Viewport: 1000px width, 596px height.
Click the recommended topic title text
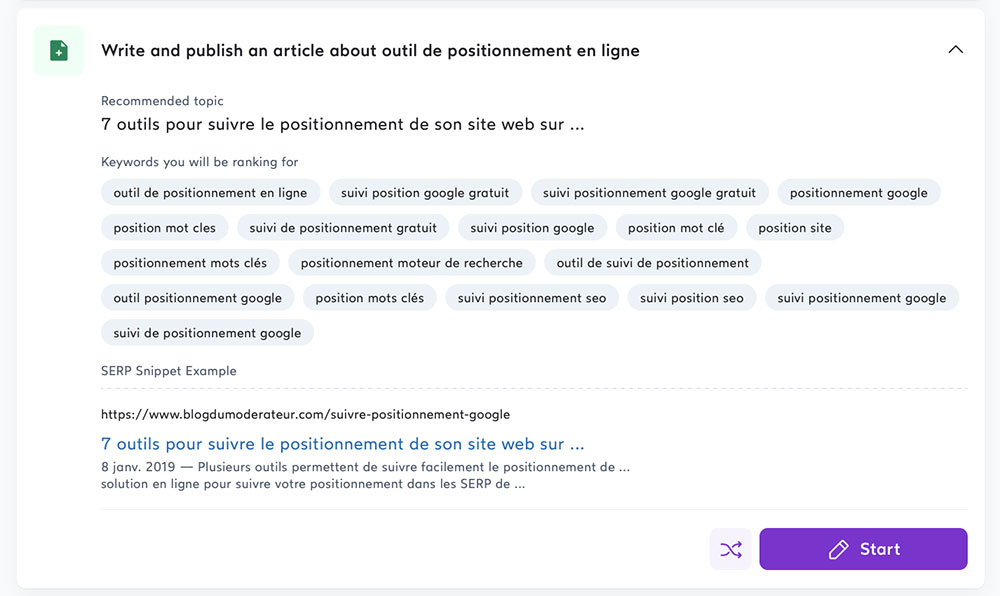pyautogui.click(x=342, y=124)
